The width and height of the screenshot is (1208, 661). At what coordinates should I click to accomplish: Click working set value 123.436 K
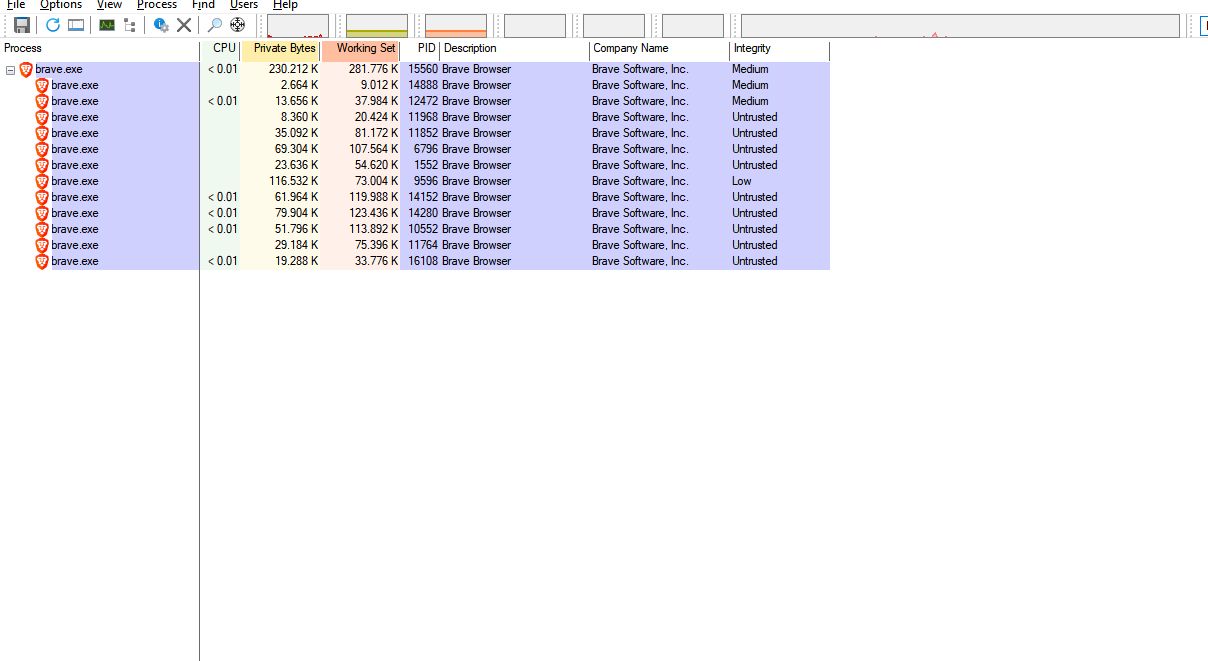coord(373,213)
